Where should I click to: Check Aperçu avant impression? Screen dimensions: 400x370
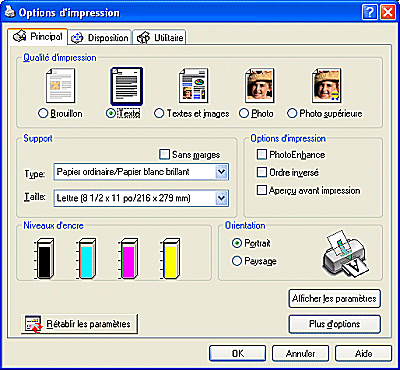[262, 190]
